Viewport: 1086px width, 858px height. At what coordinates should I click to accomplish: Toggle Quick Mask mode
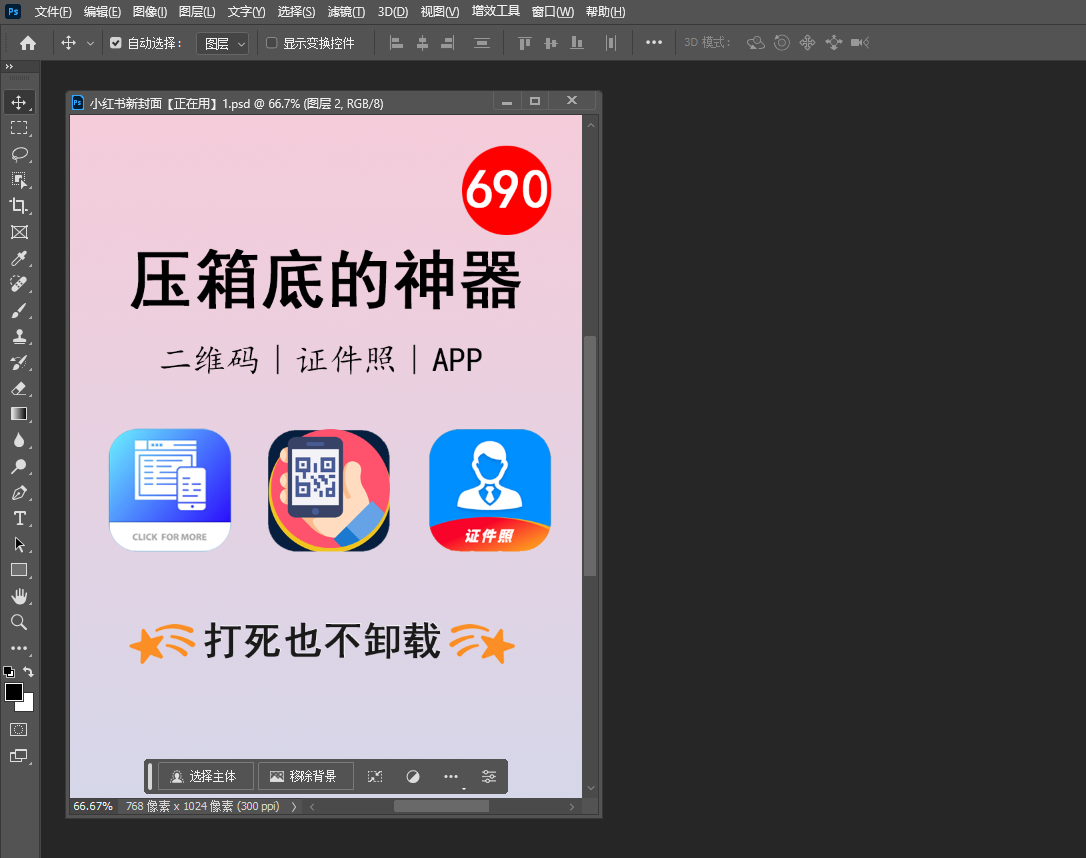click(x=19, y=729)
